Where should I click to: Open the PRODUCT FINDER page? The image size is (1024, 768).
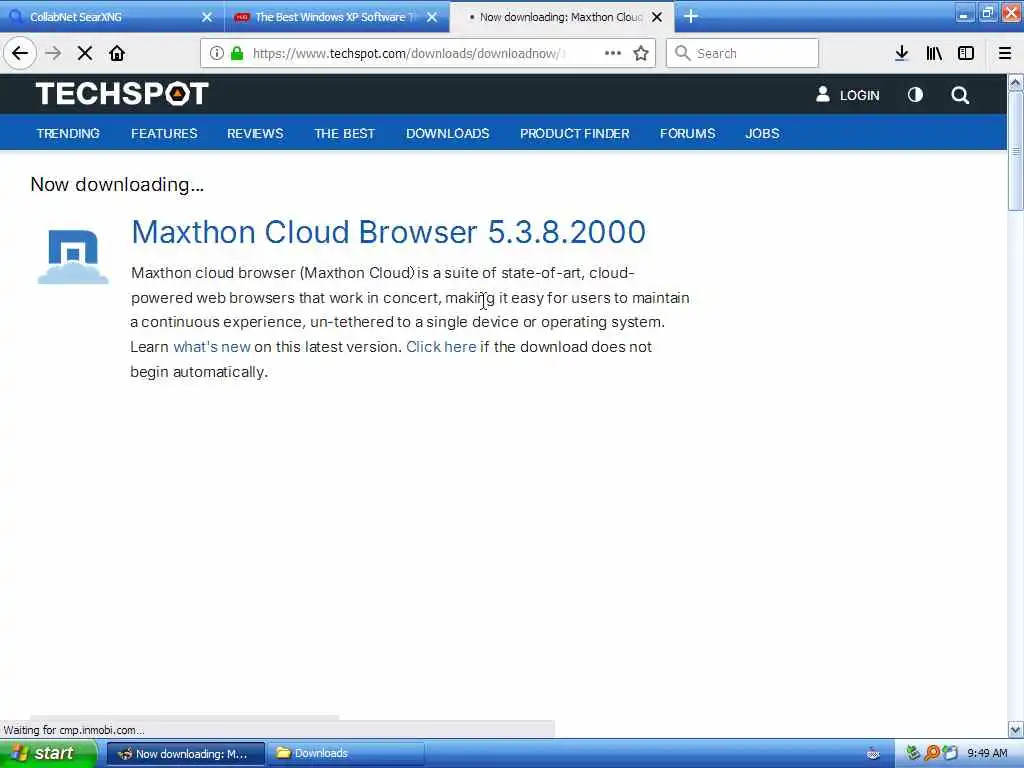tap(575, 134)
